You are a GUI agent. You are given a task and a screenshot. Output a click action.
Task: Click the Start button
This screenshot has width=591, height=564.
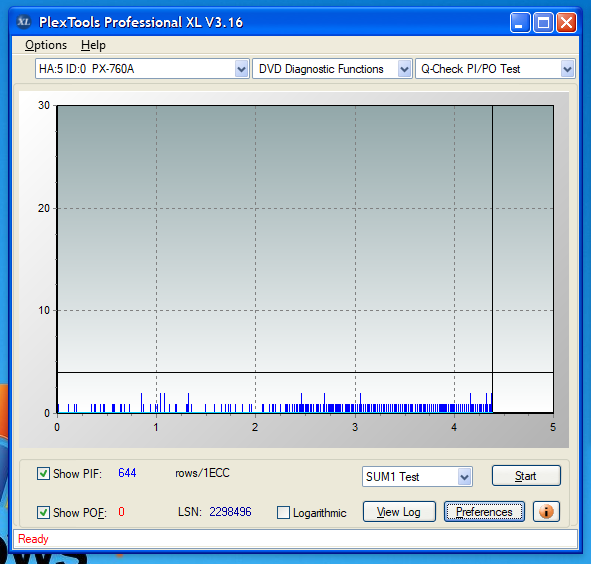pyautogui.click(x=526, y=476)
